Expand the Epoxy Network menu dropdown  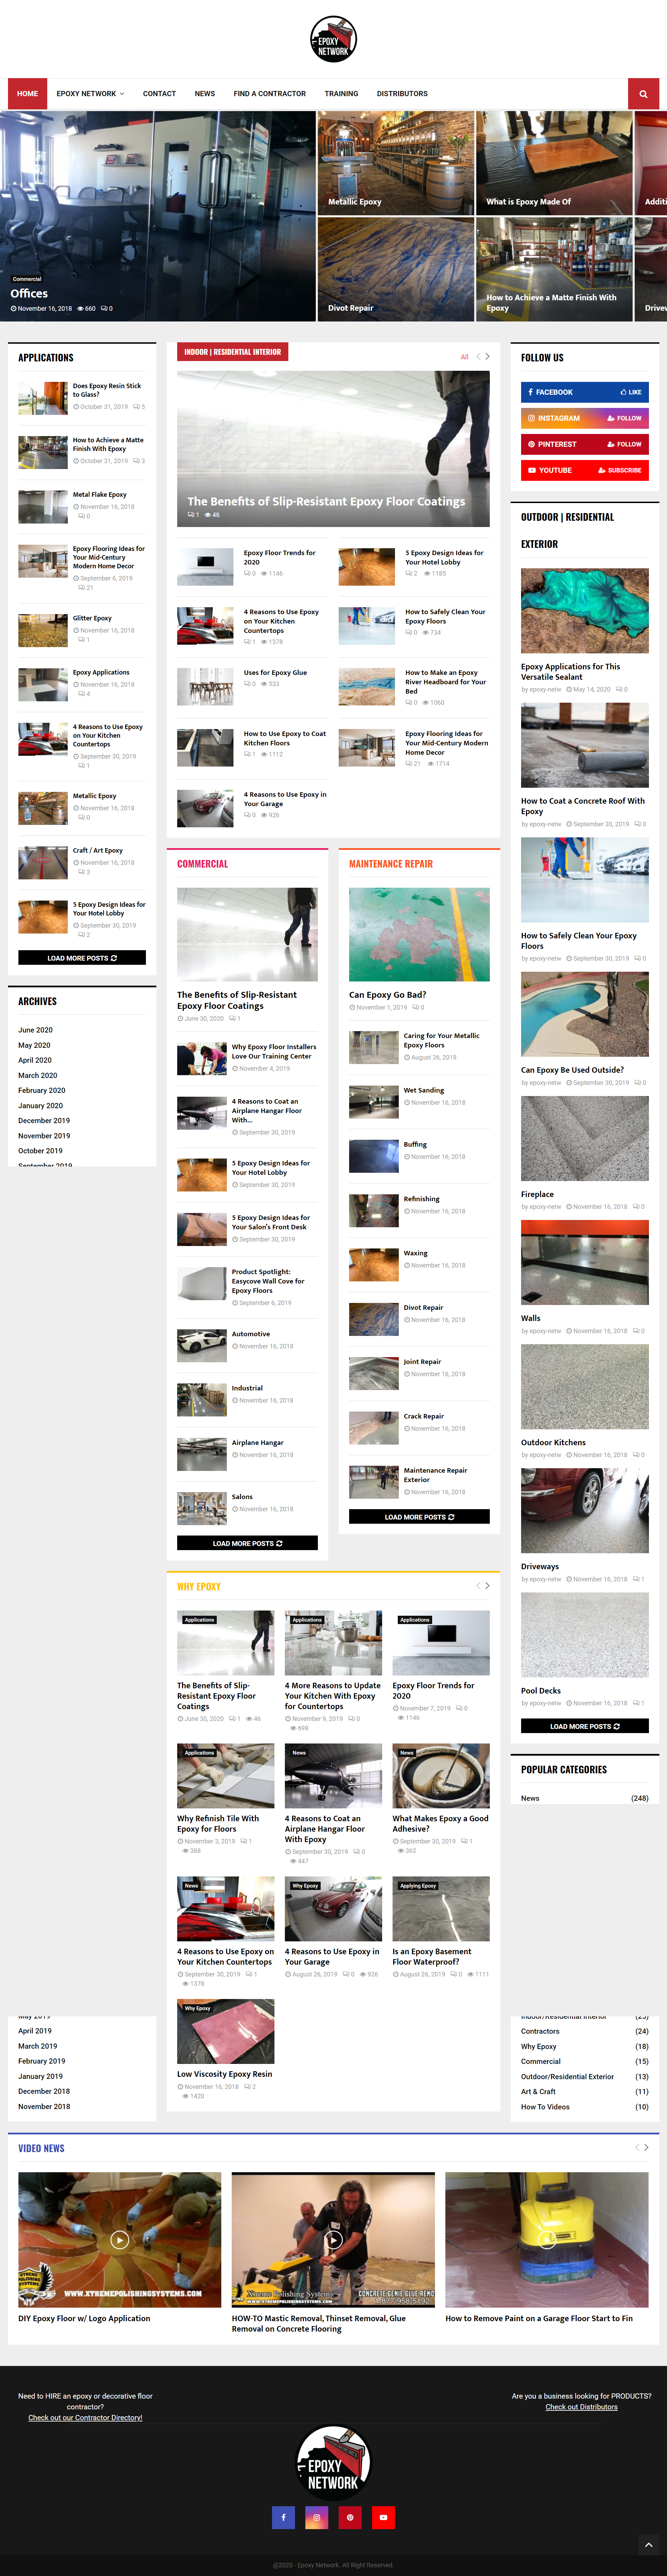pos(90,94)
